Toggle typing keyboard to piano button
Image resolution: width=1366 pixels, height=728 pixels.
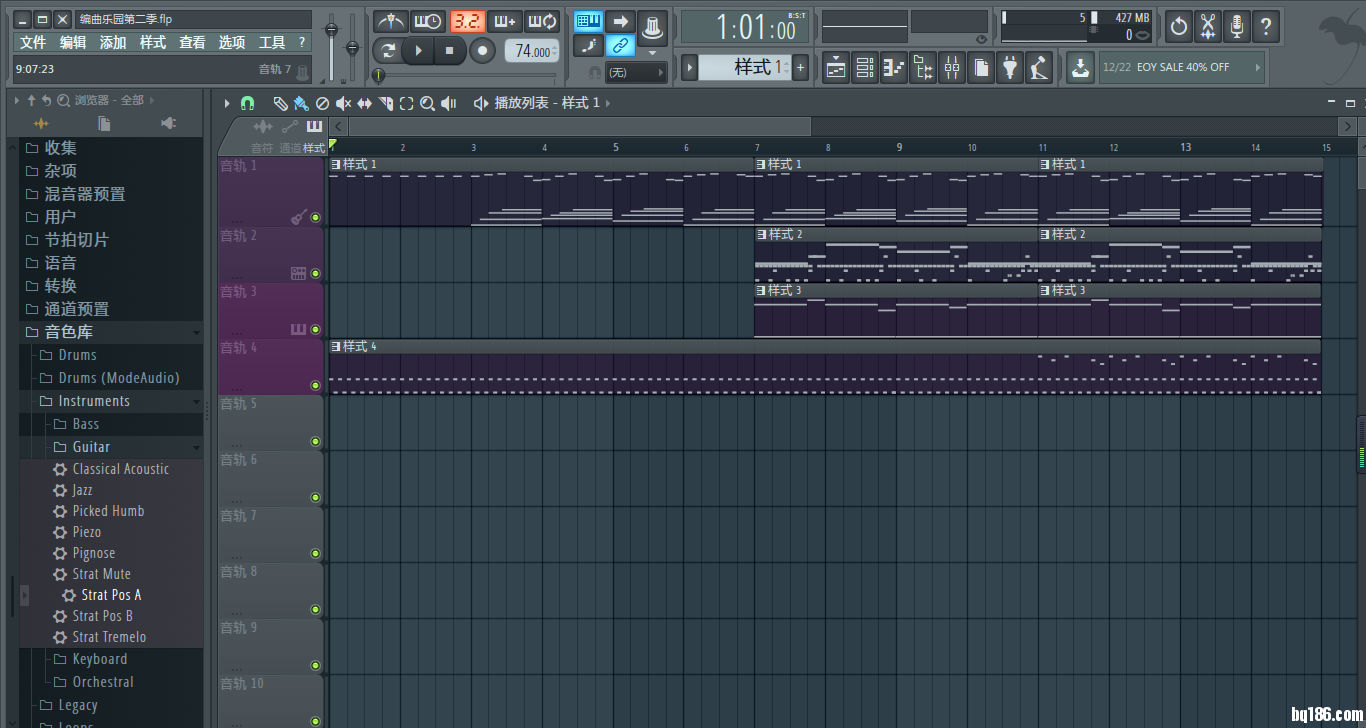(x=588, y=21)
